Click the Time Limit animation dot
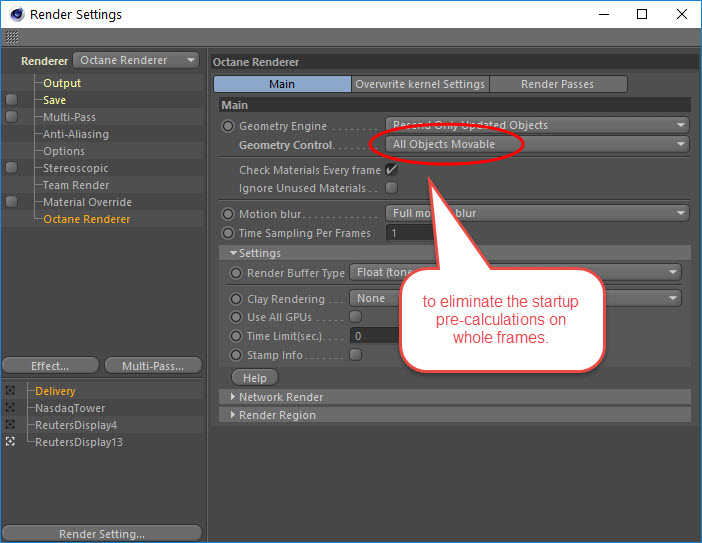The image size is (702, 543). (x=236, y=336)
